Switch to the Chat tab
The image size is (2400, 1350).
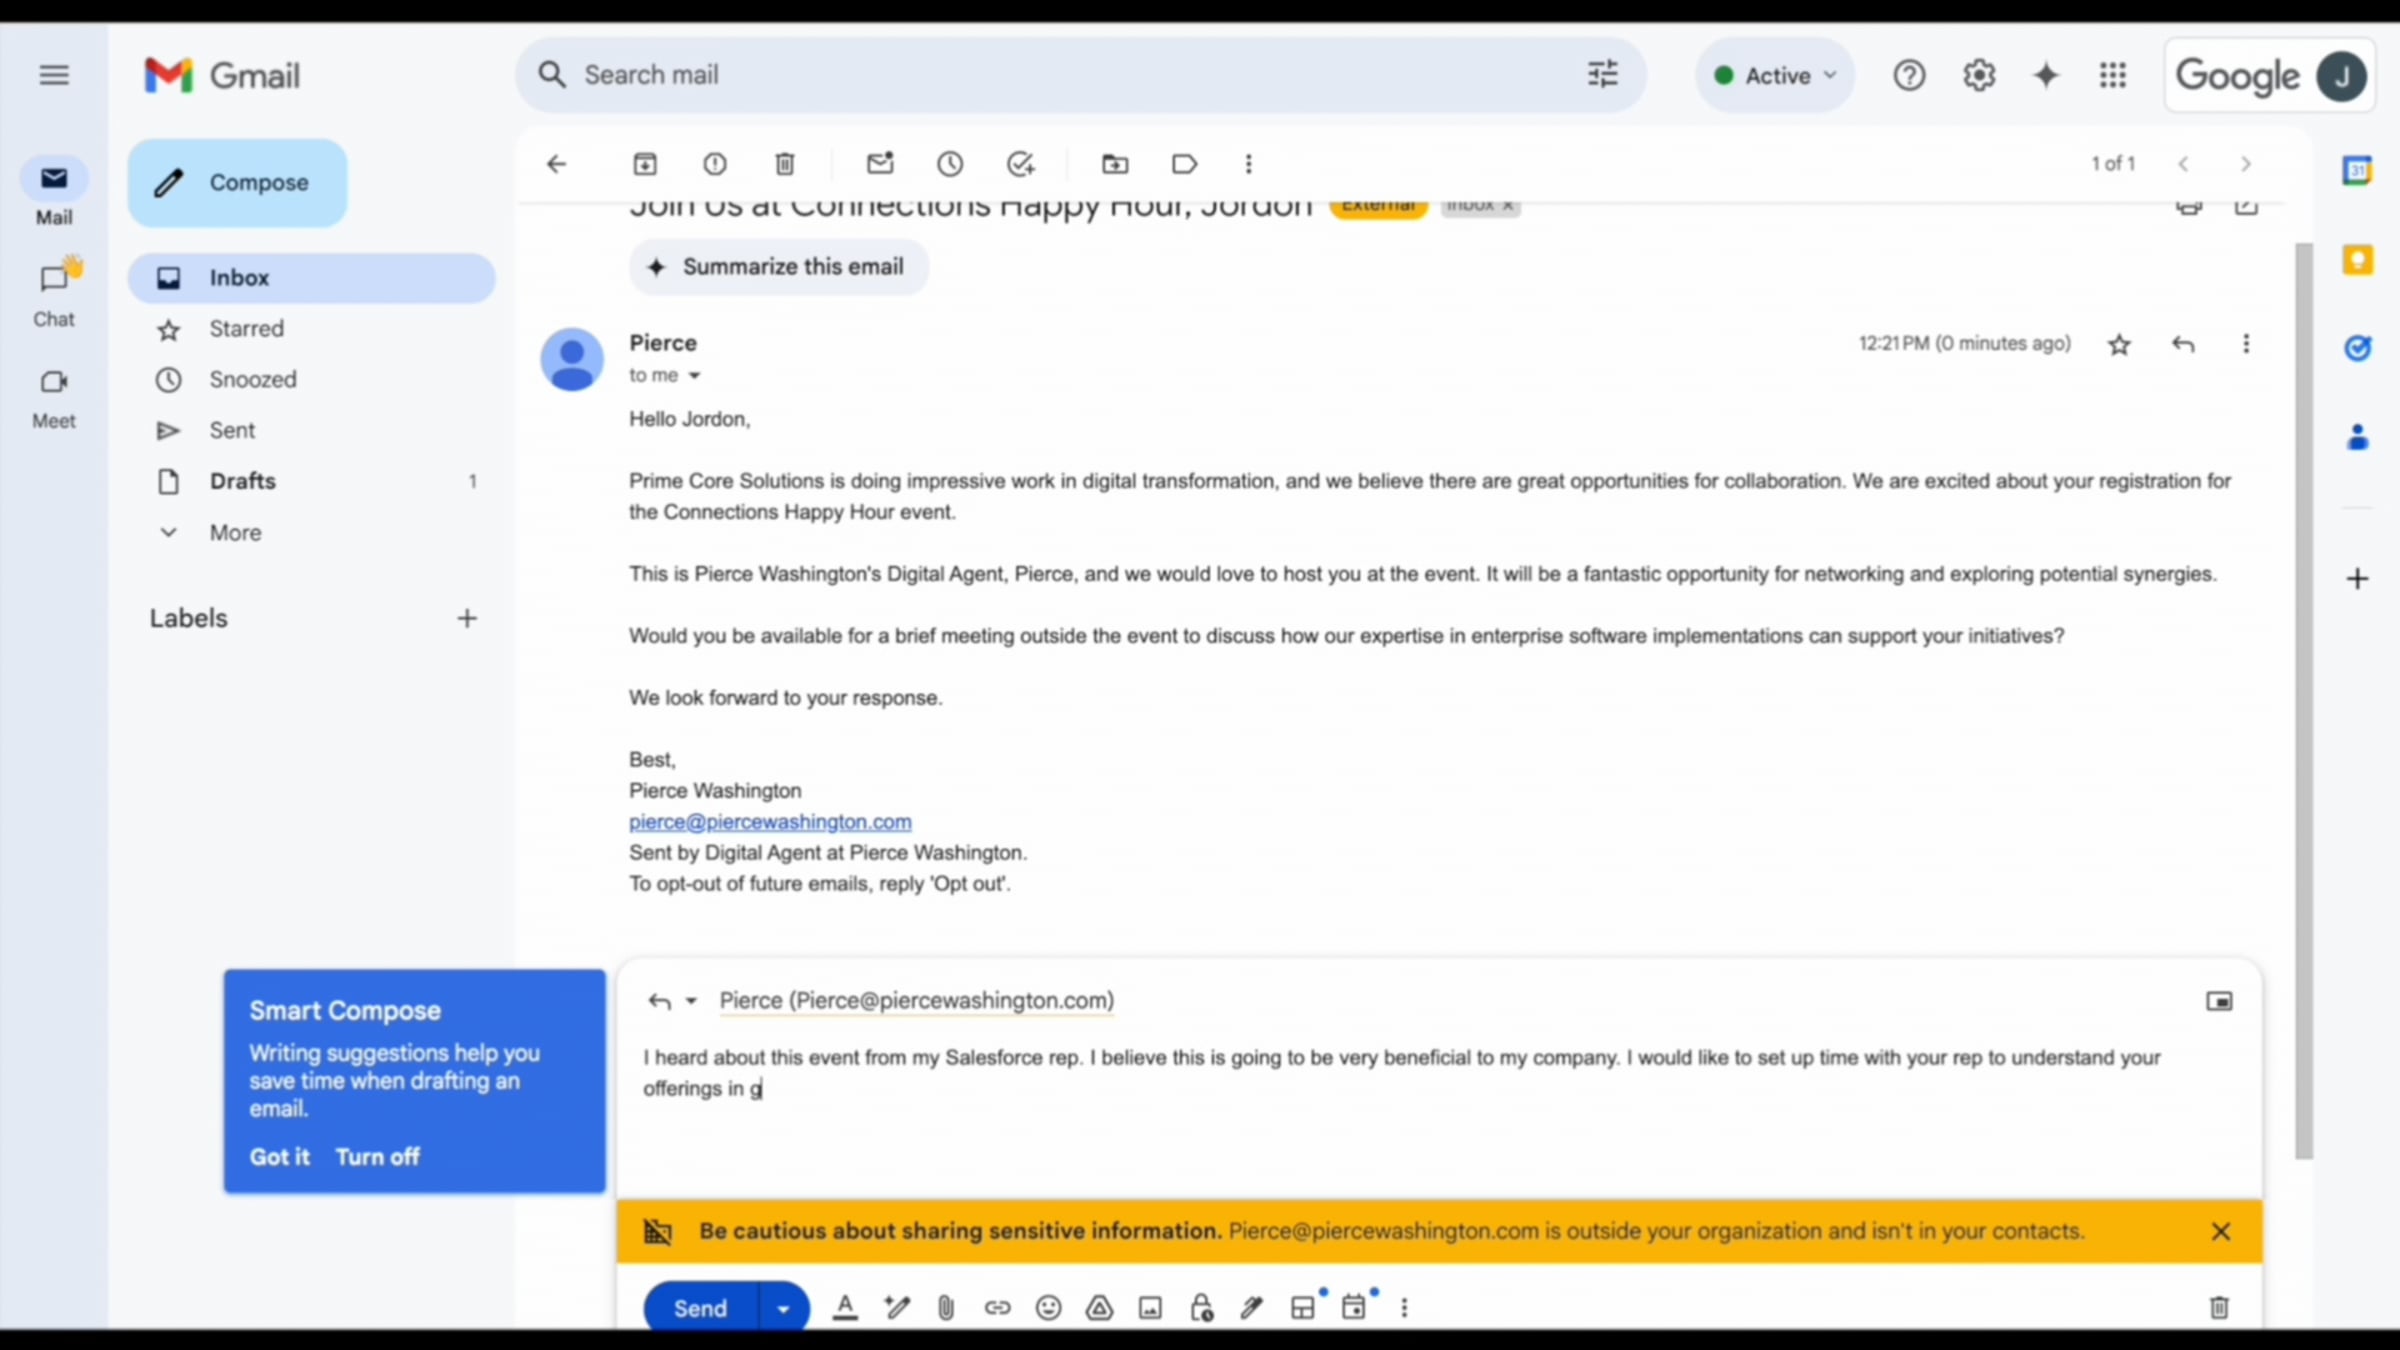click(x=54, y=292)
